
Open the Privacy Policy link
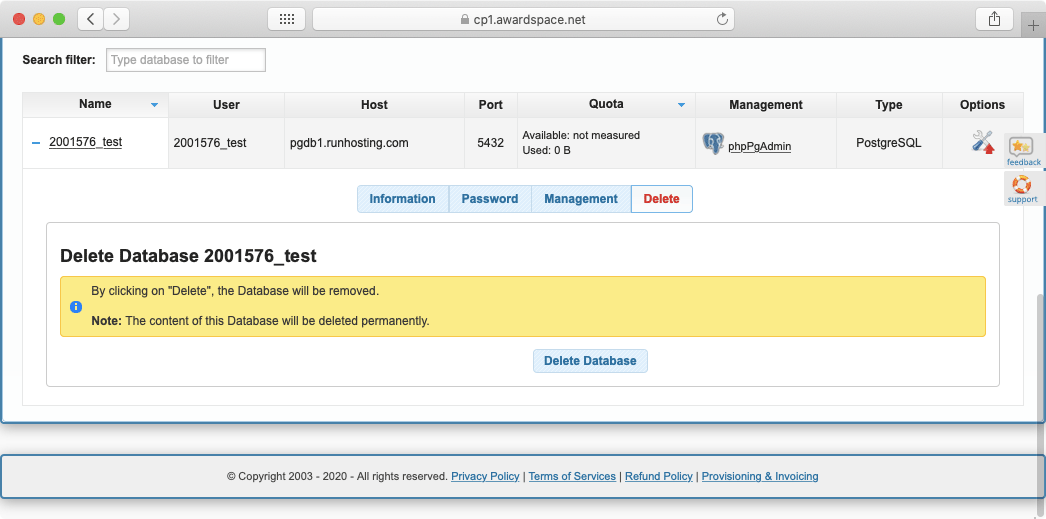(485, 476)
